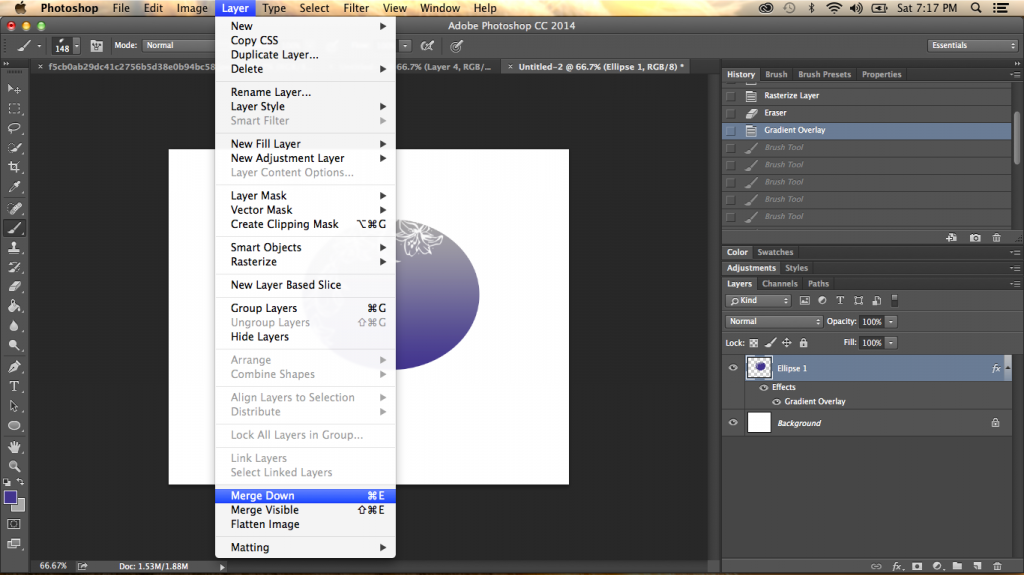The height and width of the screenshot is (575, 1024).
Task: Open the Wi-Fi status menu
Action: 833,8
